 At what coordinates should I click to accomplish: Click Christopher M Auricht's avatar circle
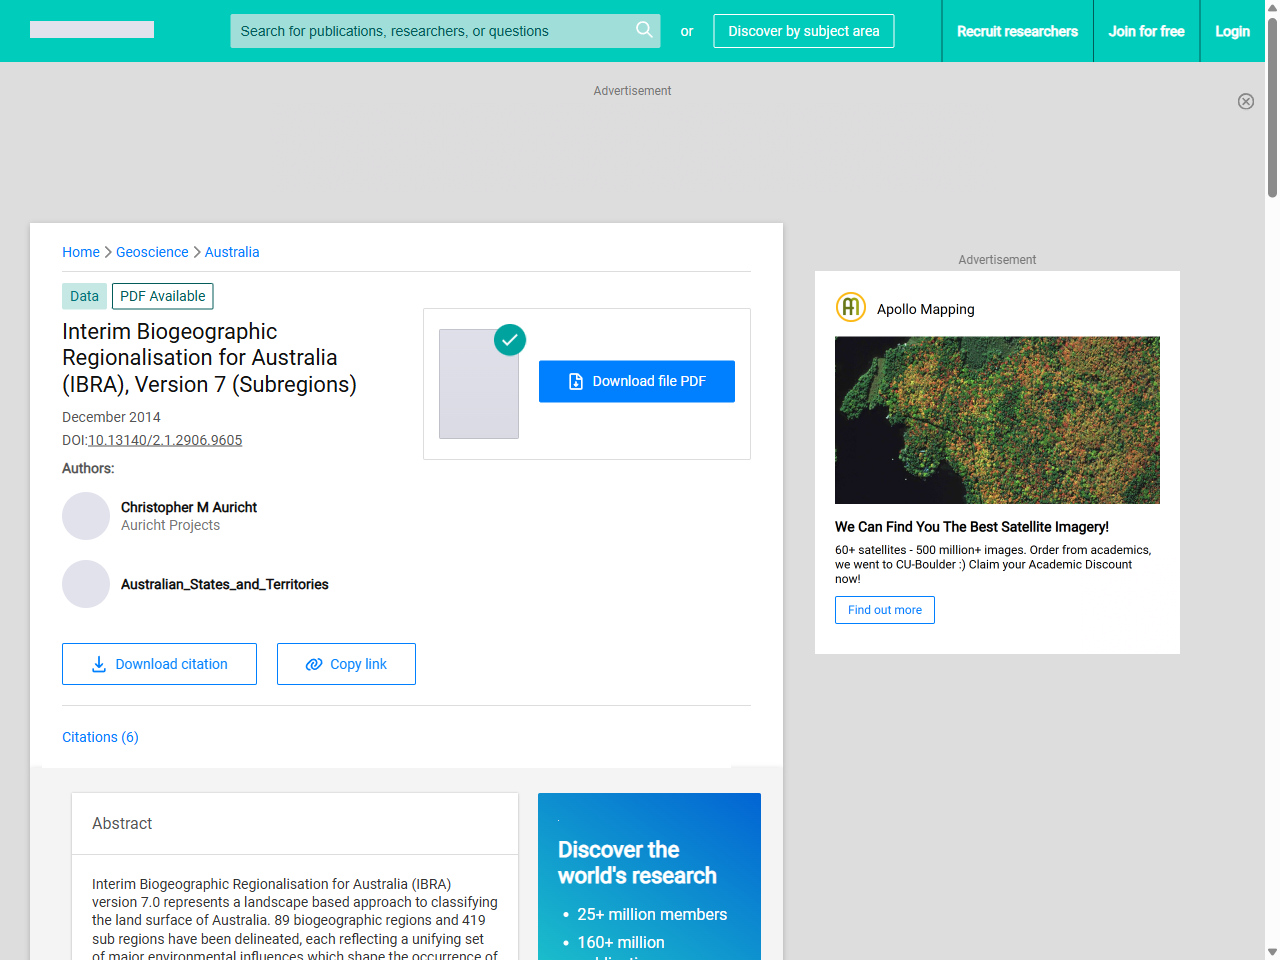click(x=86, y=516)
